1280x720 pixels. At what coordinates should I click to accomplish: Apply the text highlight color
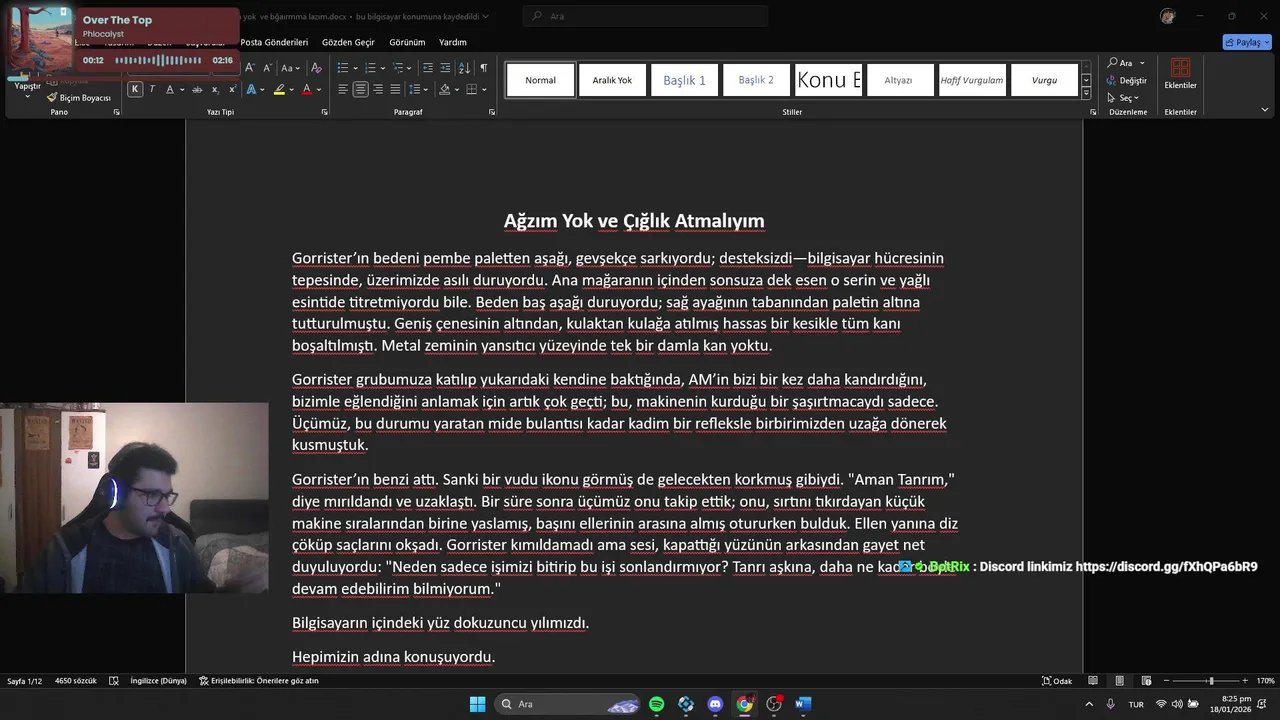tap(279, 89)
